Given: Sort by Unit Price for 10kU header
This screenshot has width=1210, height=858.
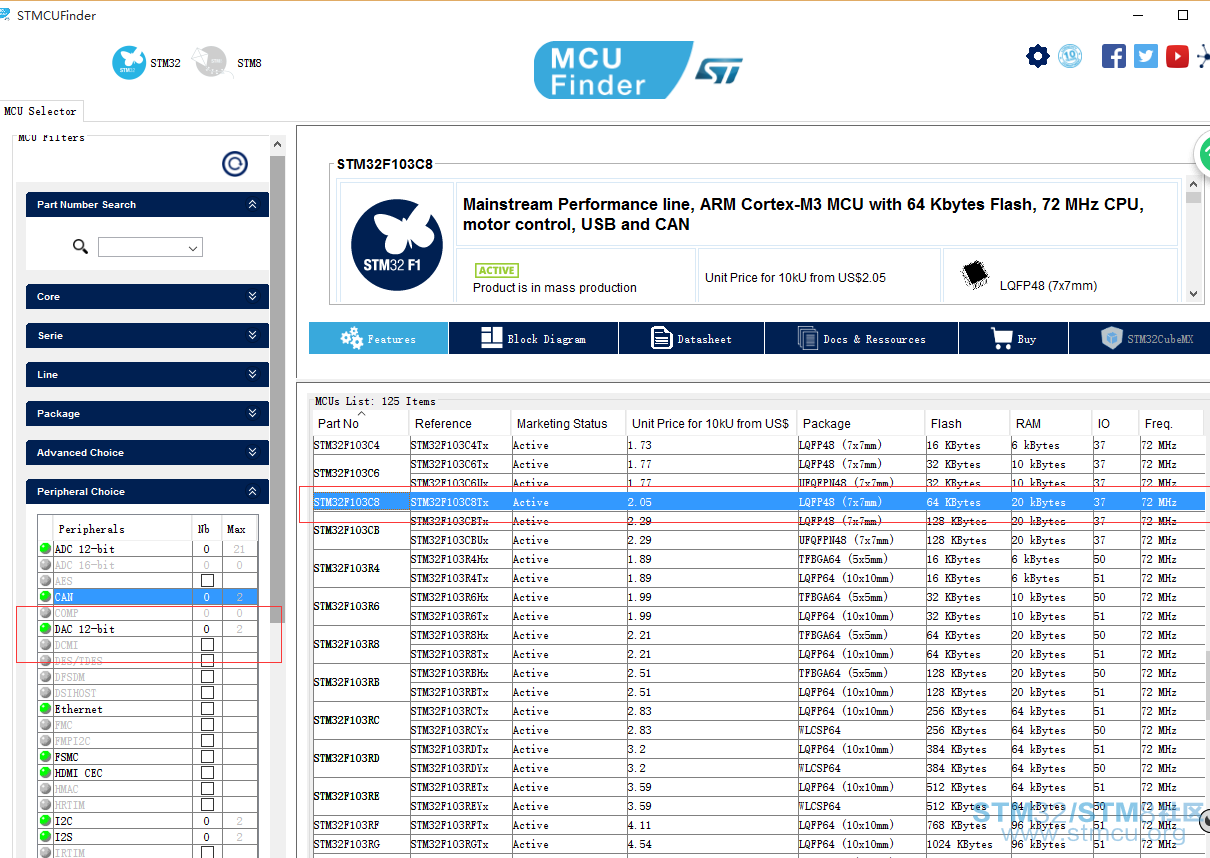Looking at the screenshot, I should pyautogui.click(x=711, y=423).
